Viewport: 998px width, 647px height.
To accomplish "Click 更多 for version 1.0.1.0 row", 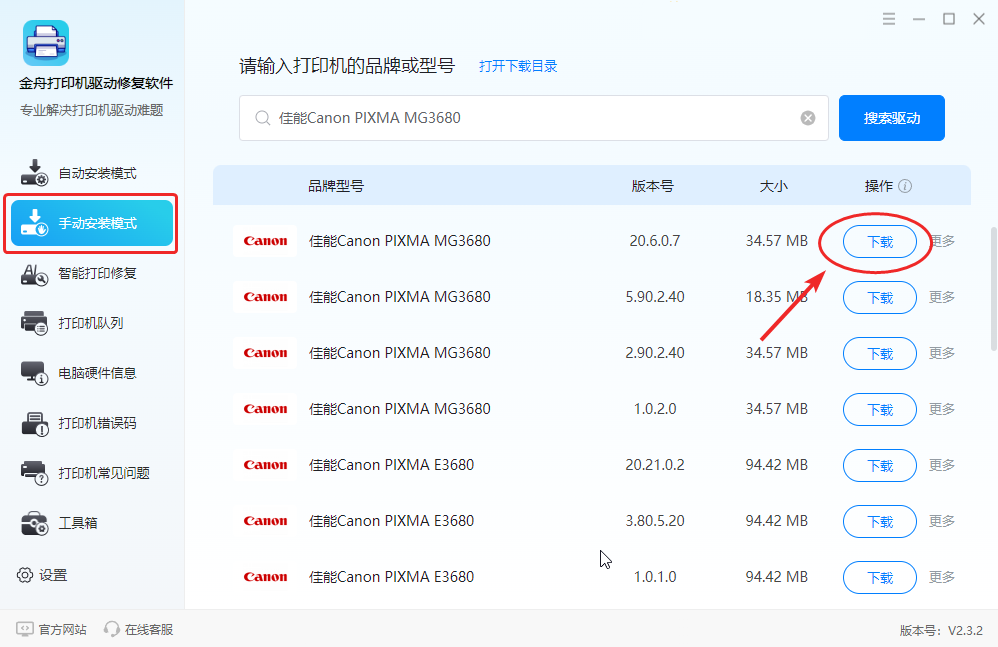I will (942, 577).
